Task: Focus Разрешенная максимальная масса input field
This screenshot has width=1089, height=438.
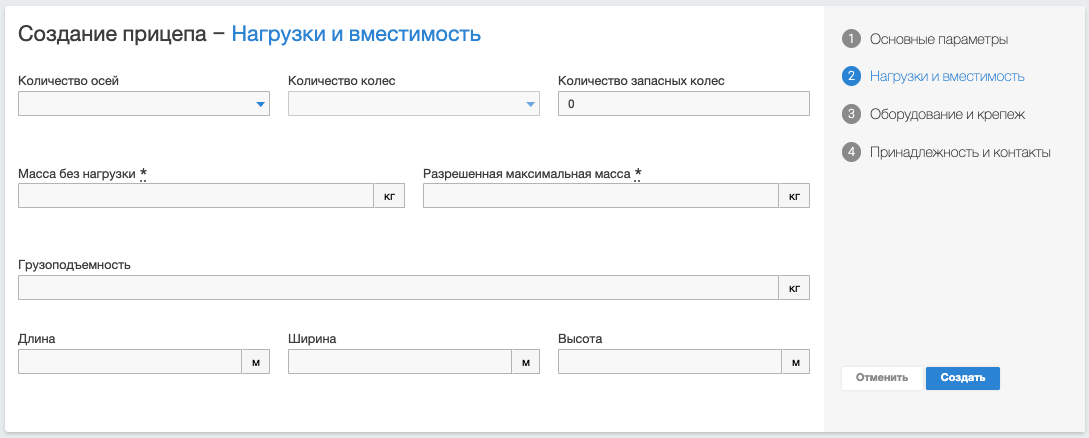Action: coord(601,196)
